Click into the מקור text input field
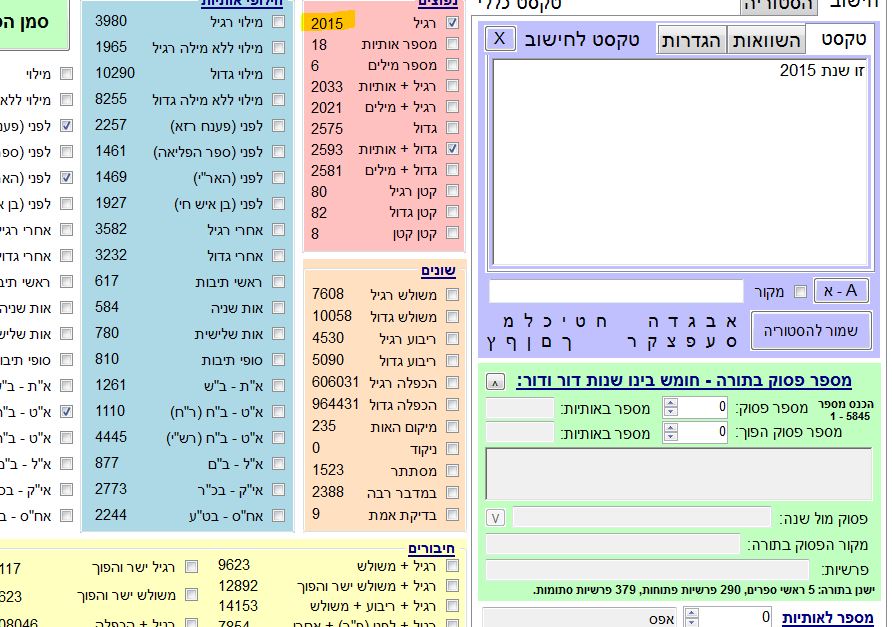The width and height of the screenshot is (892, 627). pos(616,292)
